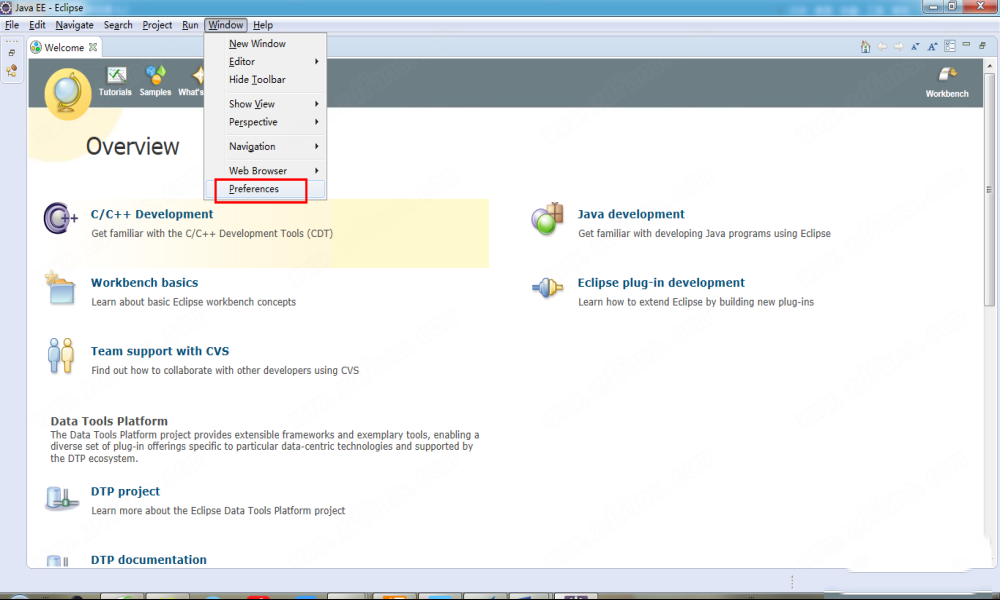Open the C/C++ Development link
Screen dimensions: 1000x600
tap(152, 214)
